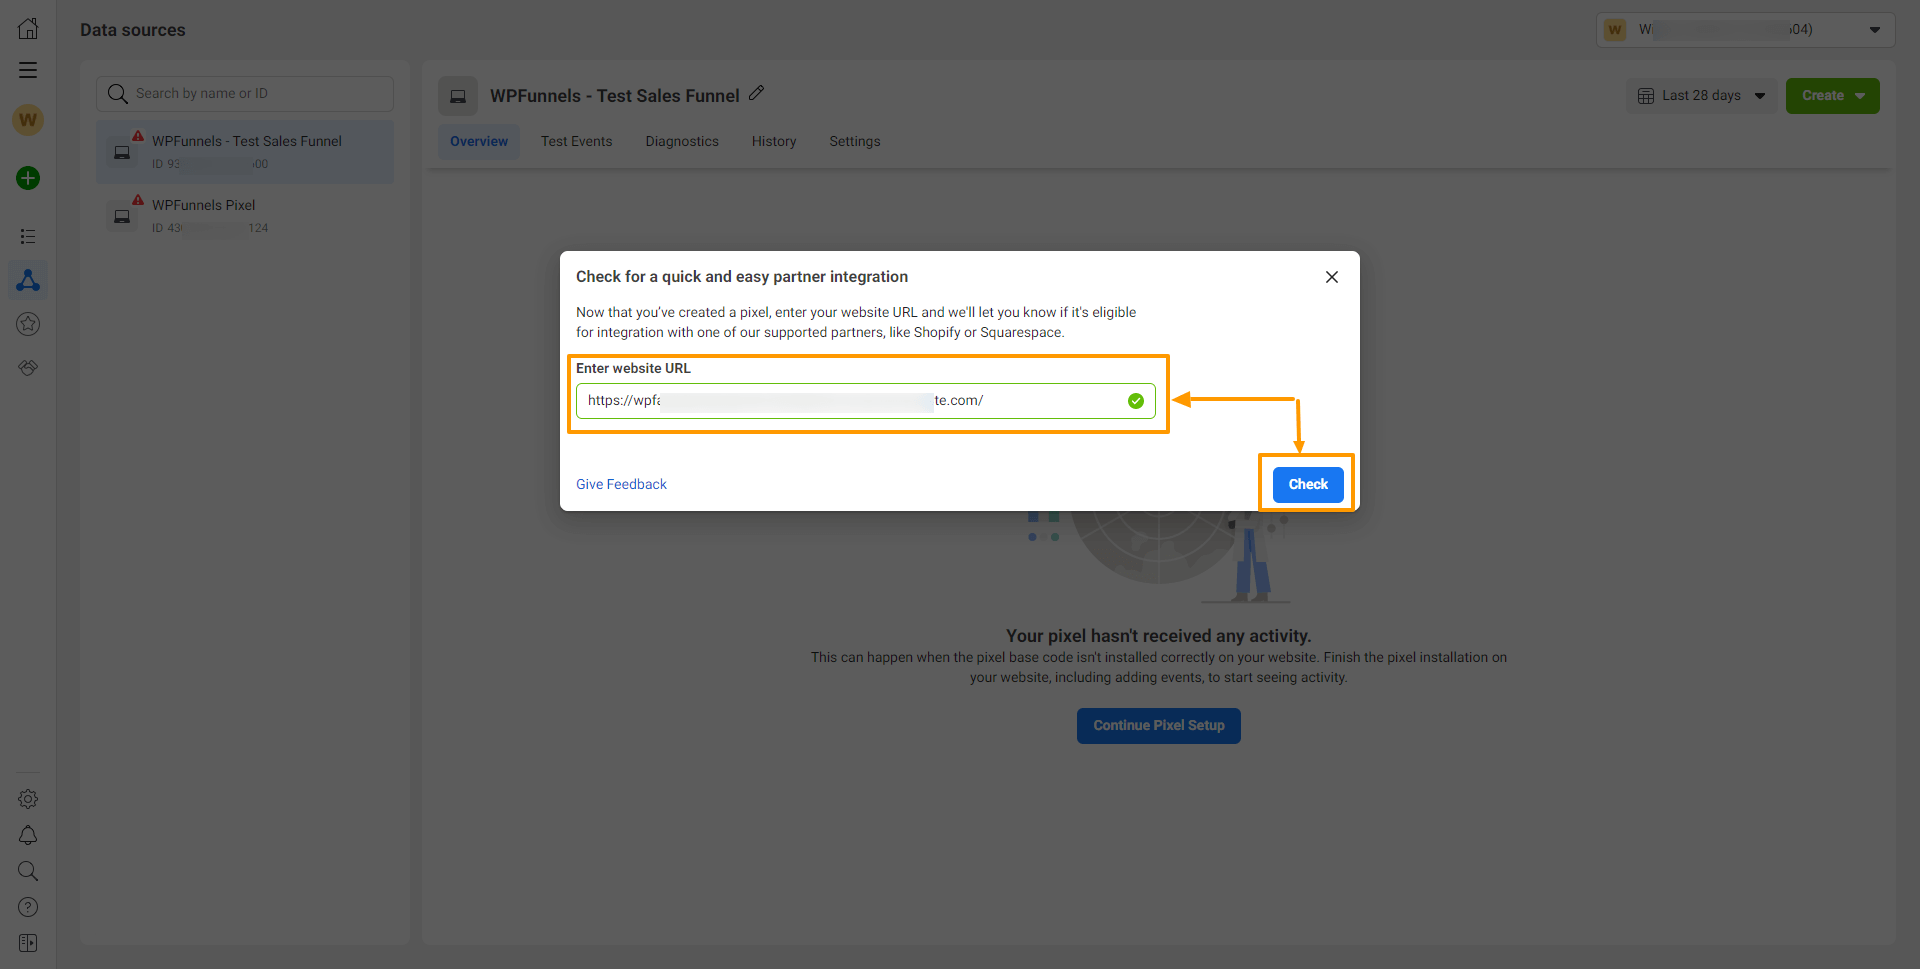Open the list view sidebar icon
Viewport: 1920px width, 969px height.
pyautogui.click(x=28, y=237)
